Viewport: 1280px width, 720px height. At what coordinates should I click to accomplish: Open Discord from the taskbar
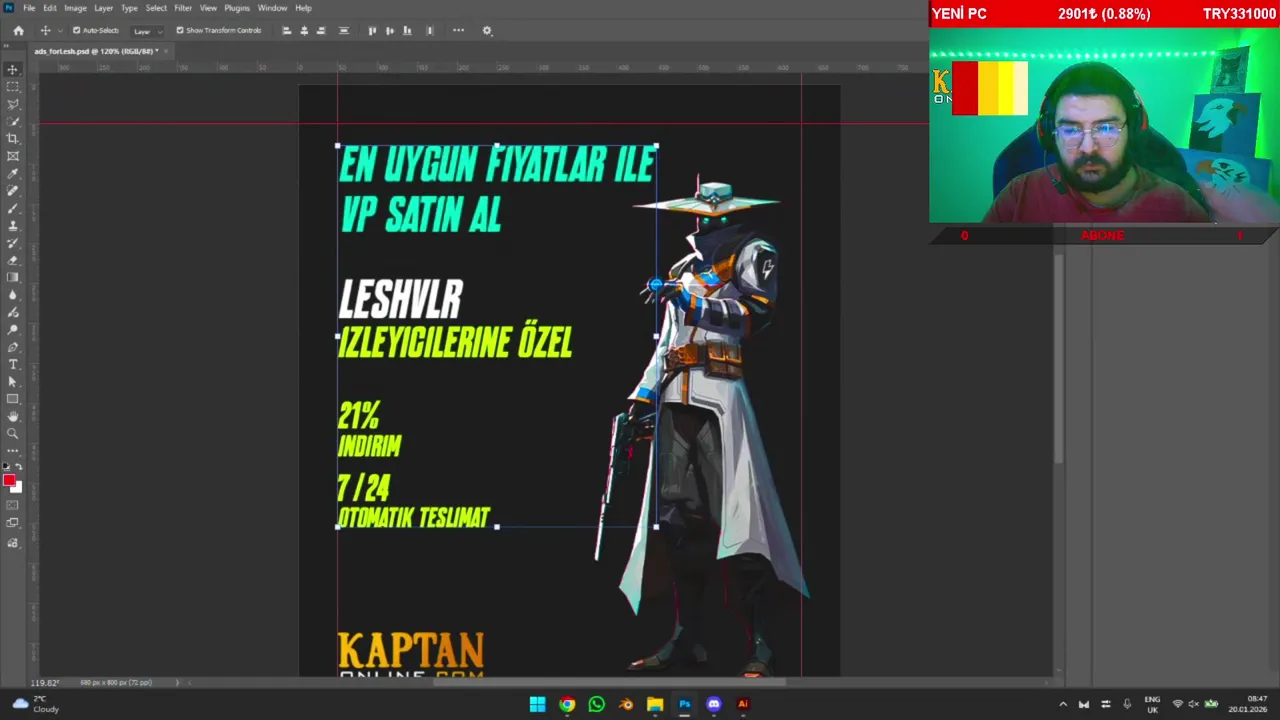click(x=713, y=704)
